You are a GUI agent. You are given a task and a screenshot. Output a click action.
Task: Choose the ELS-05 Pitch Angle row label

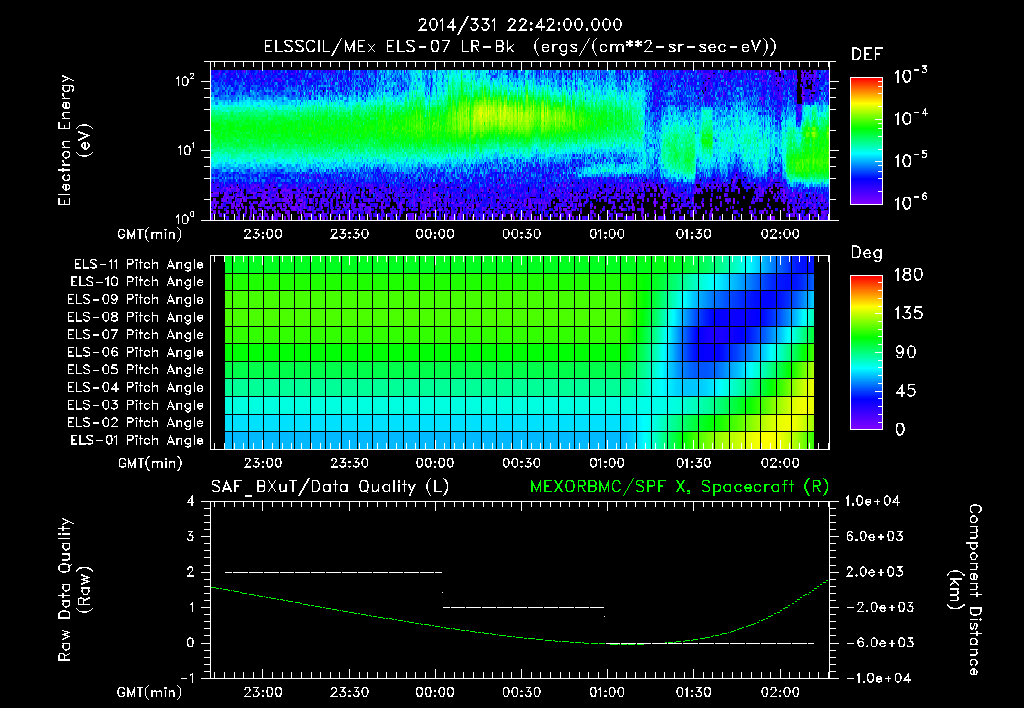136,370
